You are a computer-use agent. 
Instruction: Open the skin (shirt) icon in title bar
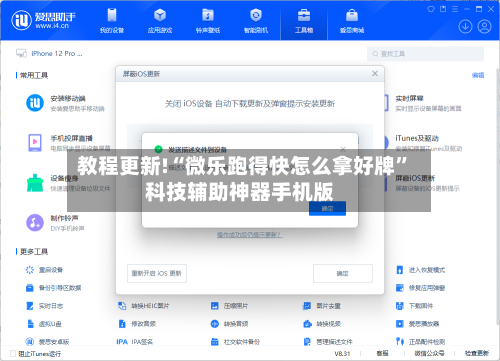pyautogui.click(x=431, y=9)
